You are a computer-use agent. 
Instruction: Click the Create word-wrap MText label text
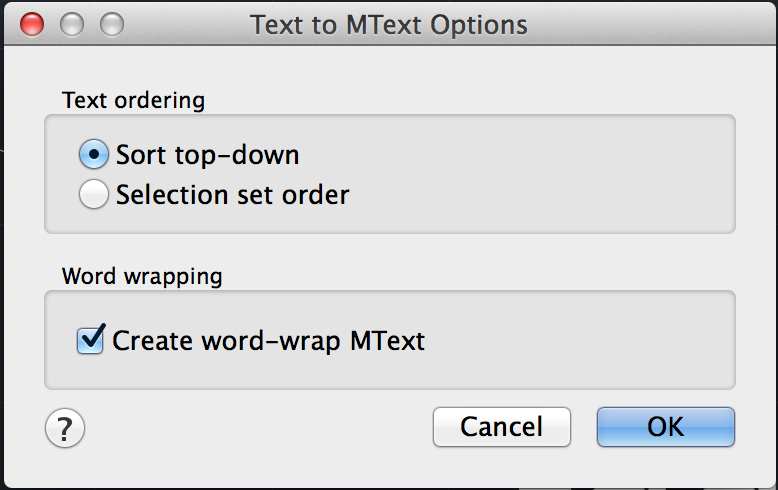pyautogui.click(x=268, y=341)
